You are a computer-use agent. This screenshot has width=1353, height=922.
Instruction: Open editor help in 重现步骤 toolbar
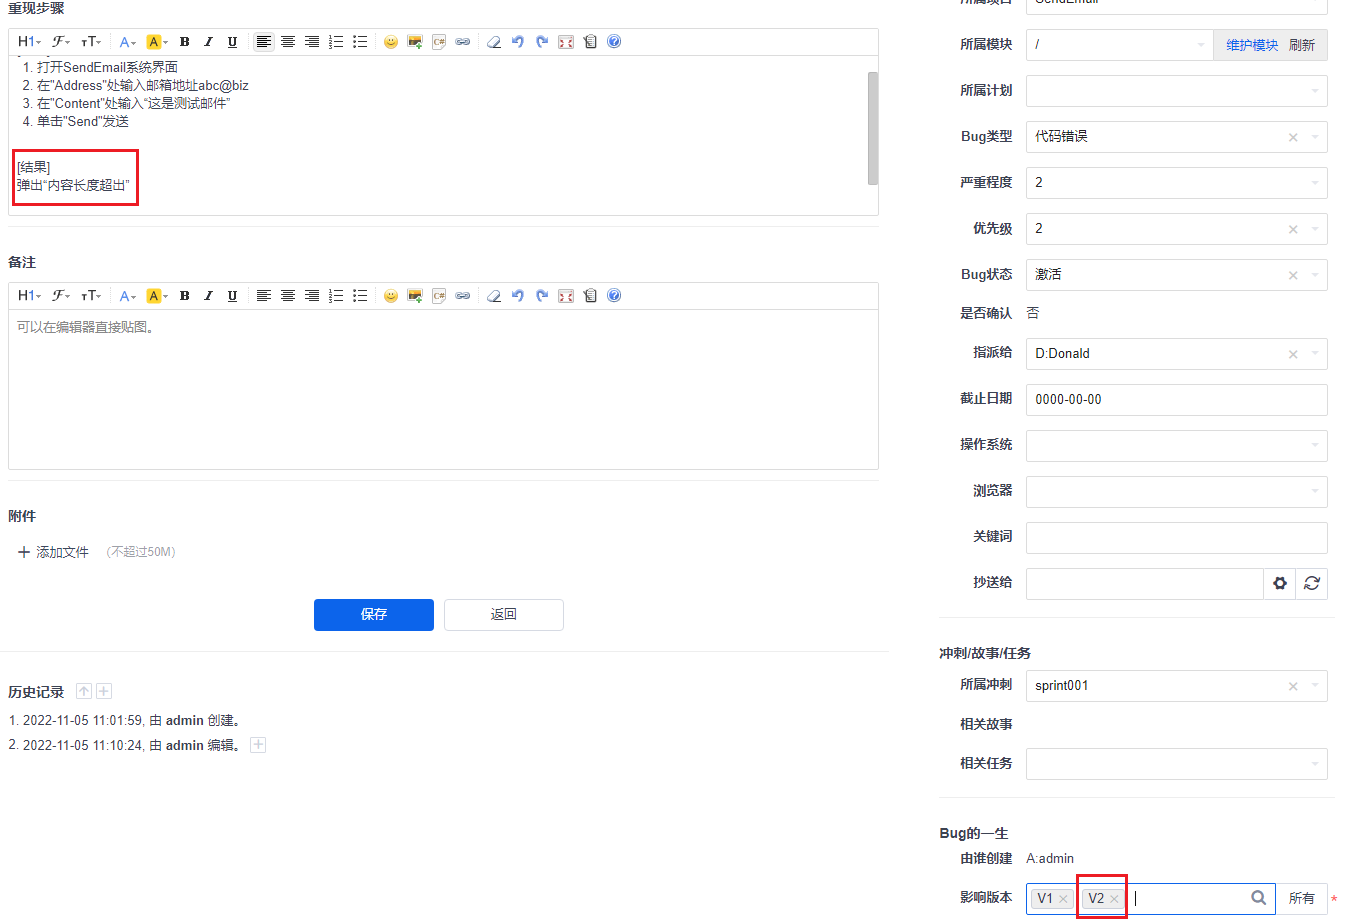tap(614, 42)
